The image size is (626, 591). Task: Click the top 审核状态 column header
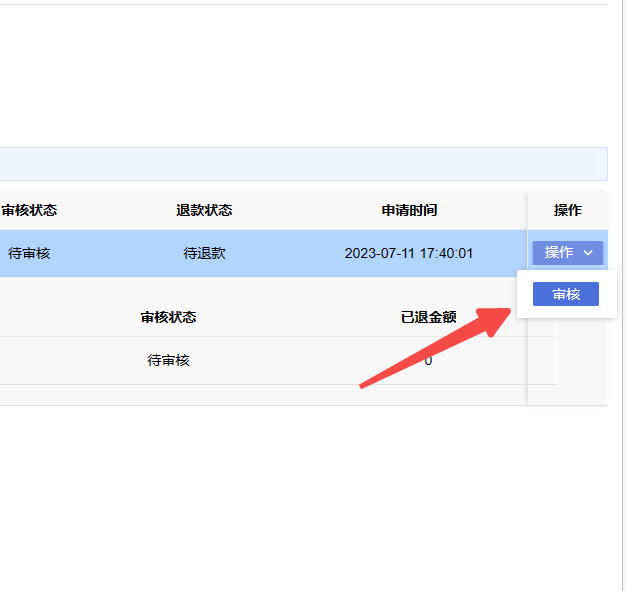point(29,210)
